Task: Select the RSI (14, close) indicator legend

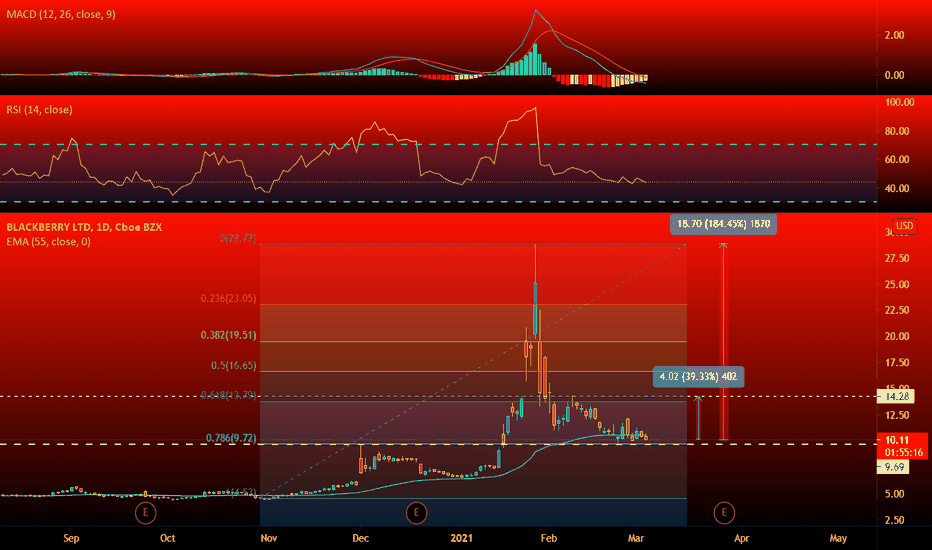Action: (39, 109)
